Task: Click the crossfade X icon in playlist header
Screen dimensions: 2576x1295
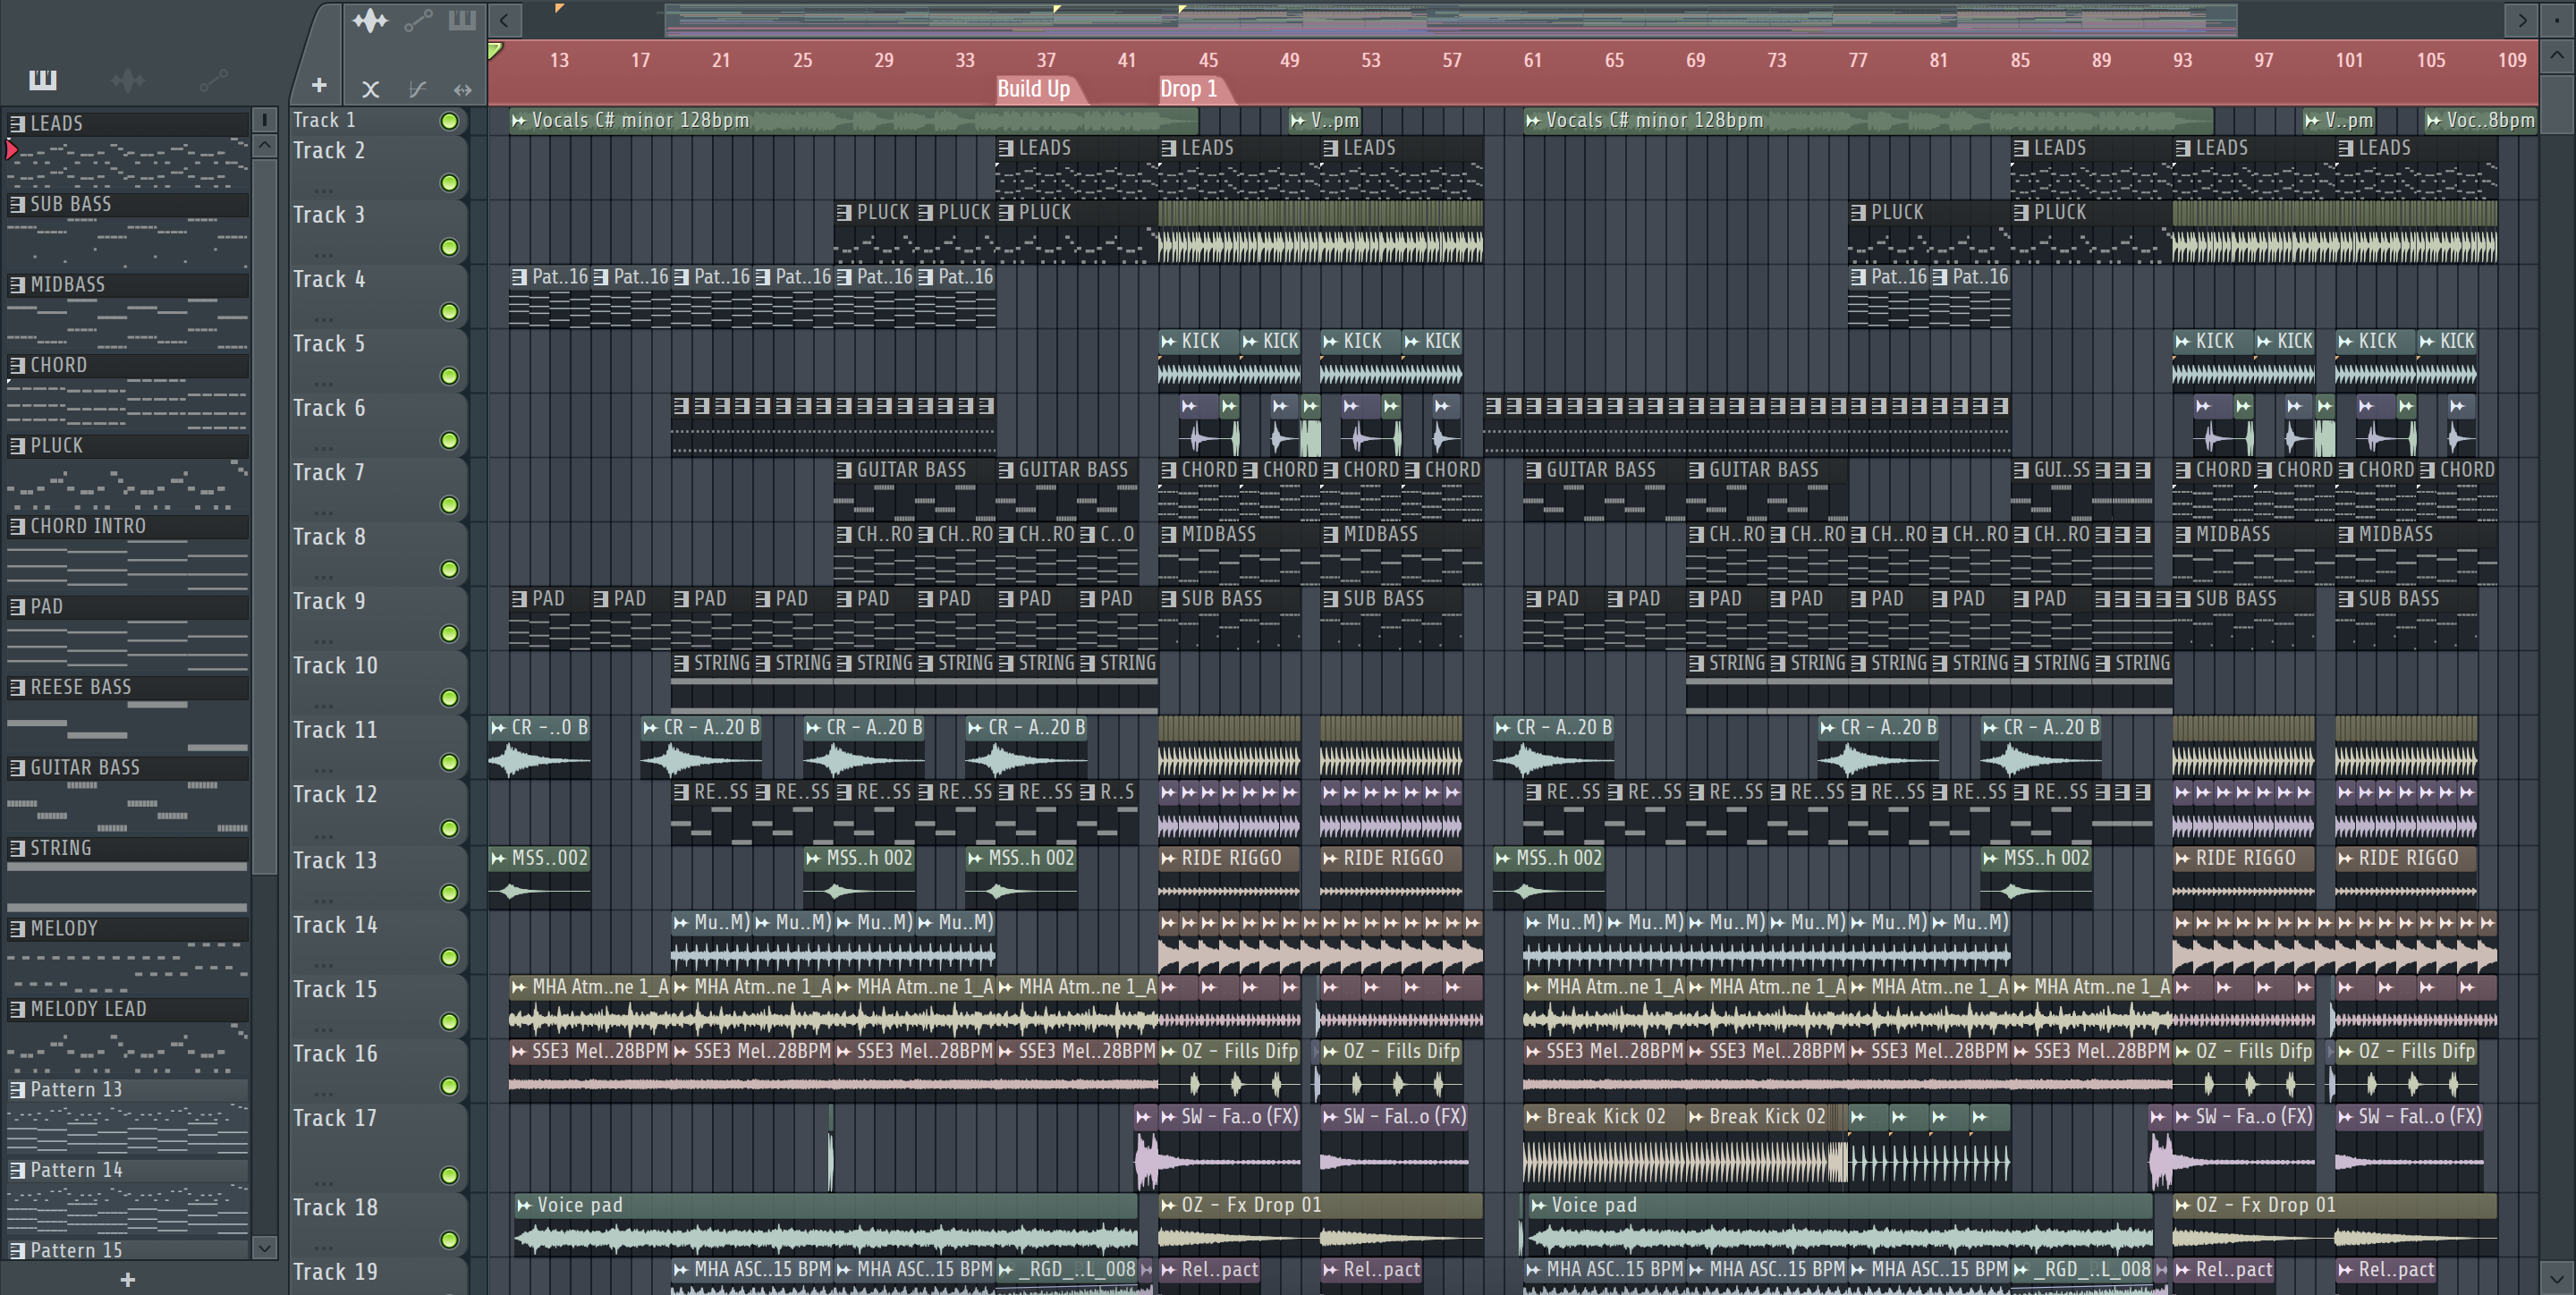Action: coord(370,89)
